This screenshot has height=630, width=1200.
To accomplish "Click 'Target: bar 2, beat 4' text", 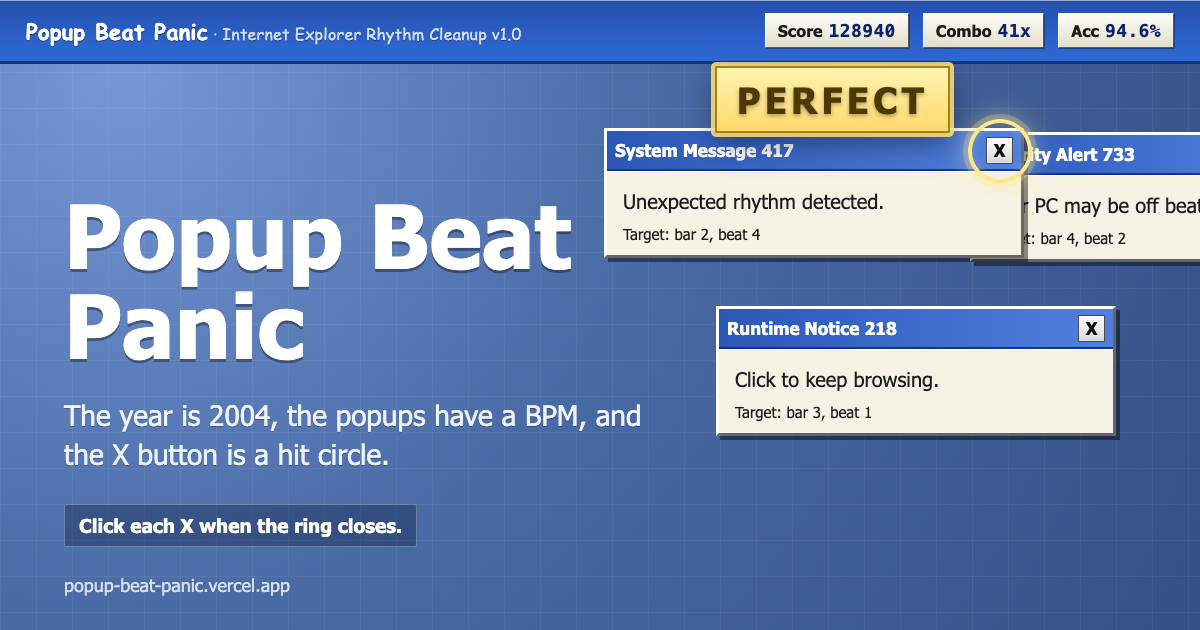I will click(x=692, y=235).
